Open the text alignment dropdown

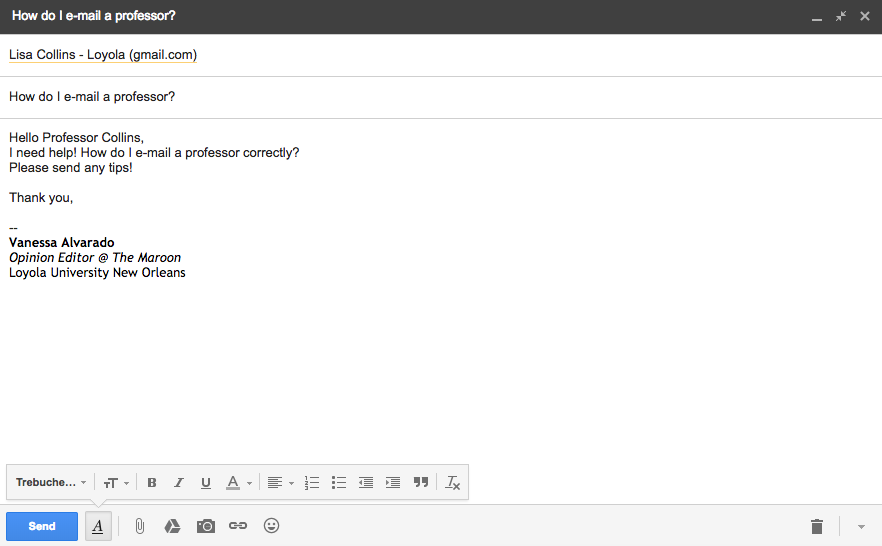pos(280,482)
